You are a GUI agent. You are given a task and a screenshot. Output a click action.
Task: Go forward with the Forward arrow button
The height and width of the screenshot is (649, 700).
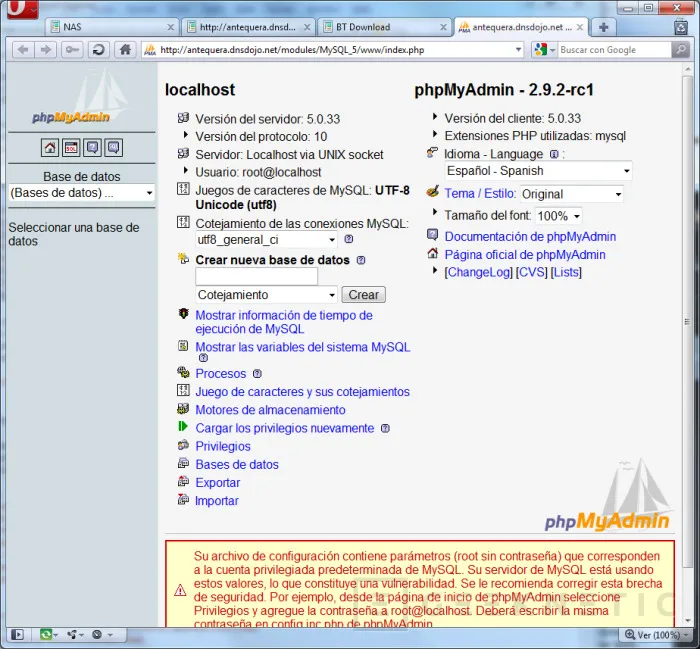(x=46, y=50)
